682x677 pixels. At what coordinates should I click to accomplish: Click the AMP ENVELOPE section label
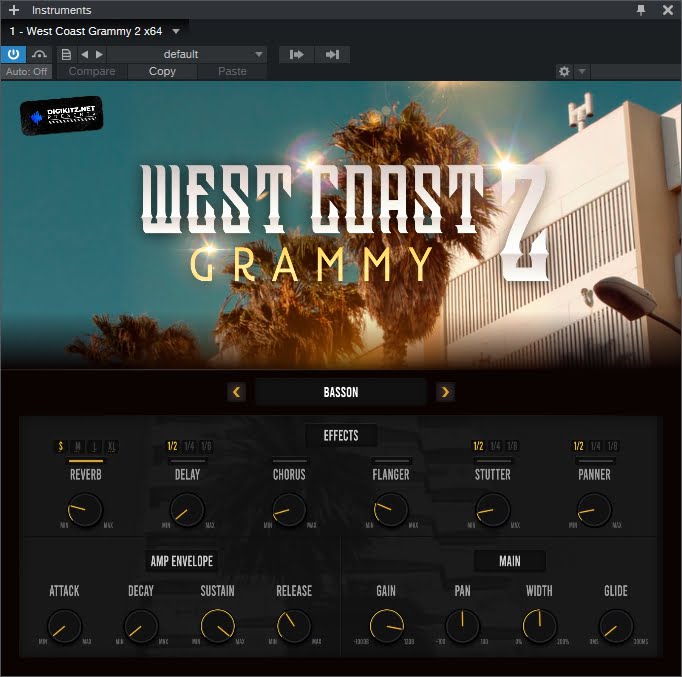pyautogui.click(x=182, y=561)
